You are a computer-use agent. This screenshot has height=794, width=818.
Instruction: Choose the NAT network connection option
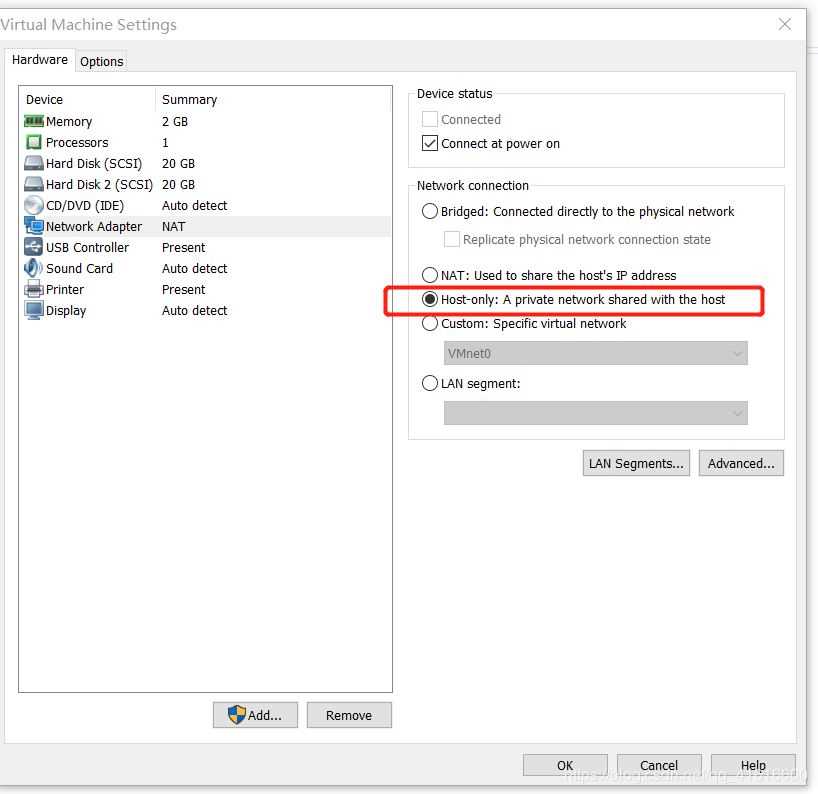(430, 275)
